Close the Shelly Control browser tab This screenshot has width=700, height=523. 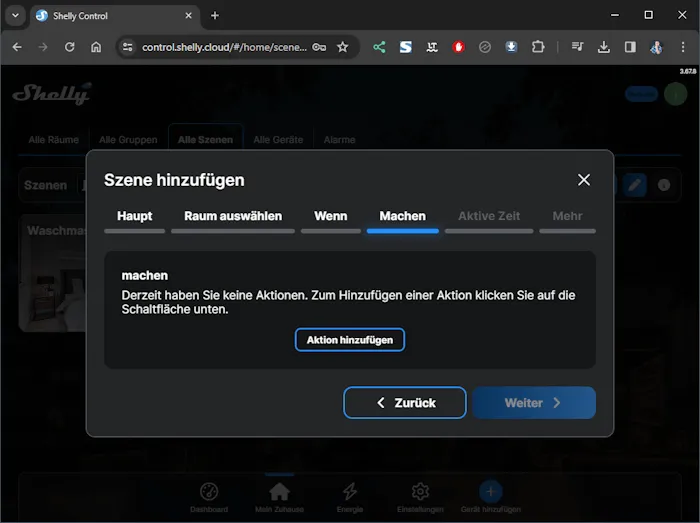190,15
